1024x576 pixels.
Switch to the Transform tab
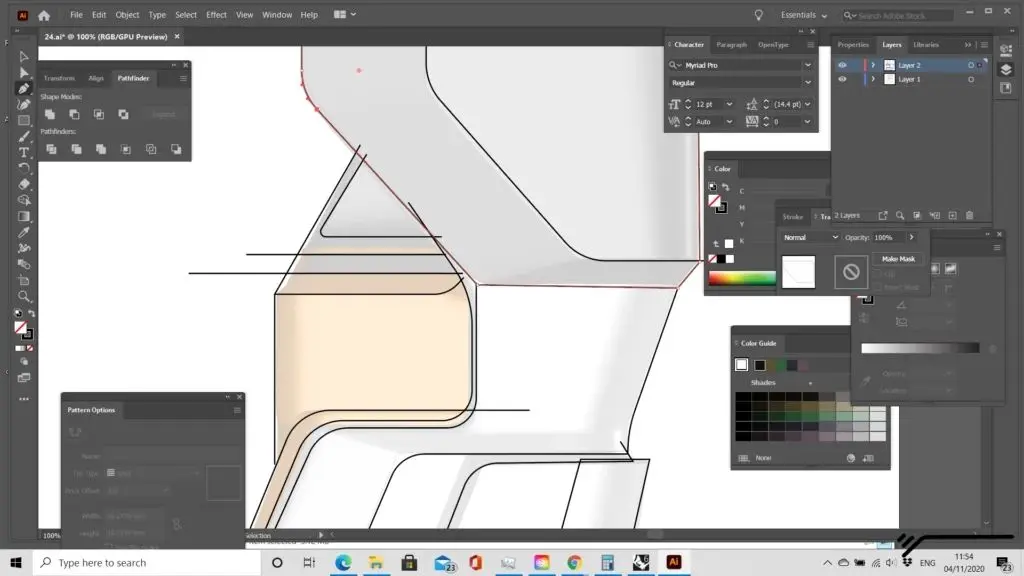(59, 78)
